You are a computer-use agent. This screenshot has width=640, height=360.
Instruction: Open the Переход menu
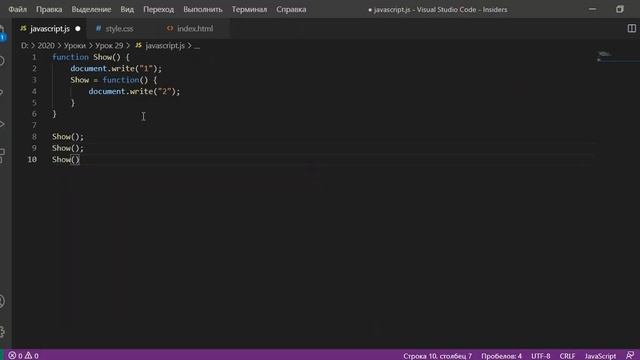[x=158, y=9]
